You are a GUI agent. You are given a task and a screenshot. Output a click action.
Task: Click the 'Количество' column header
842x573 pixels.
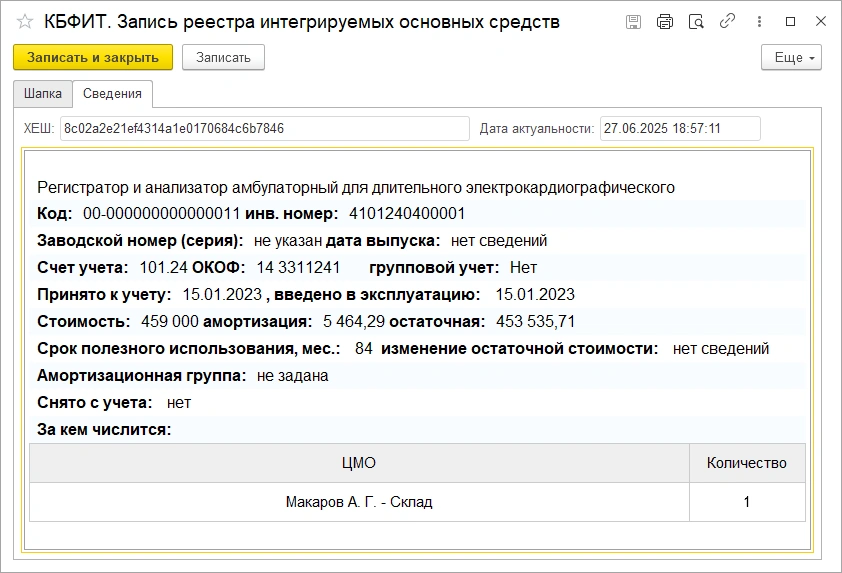tap(747, 463)
